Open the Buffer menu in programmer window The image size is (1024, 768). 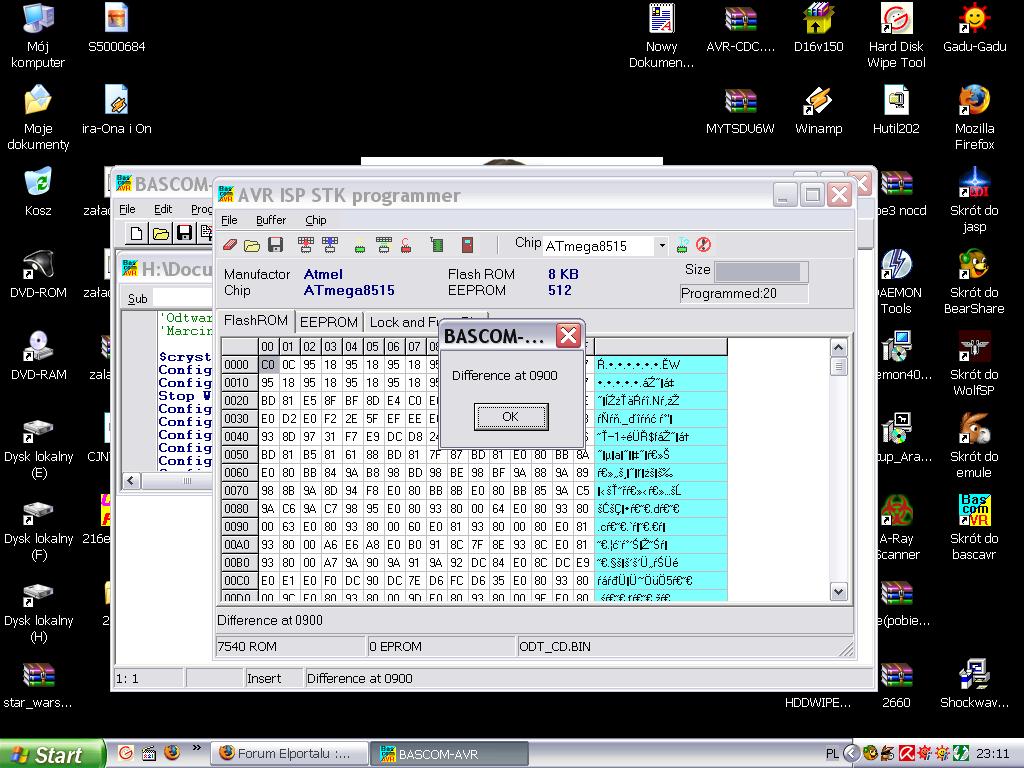[270, 220]
